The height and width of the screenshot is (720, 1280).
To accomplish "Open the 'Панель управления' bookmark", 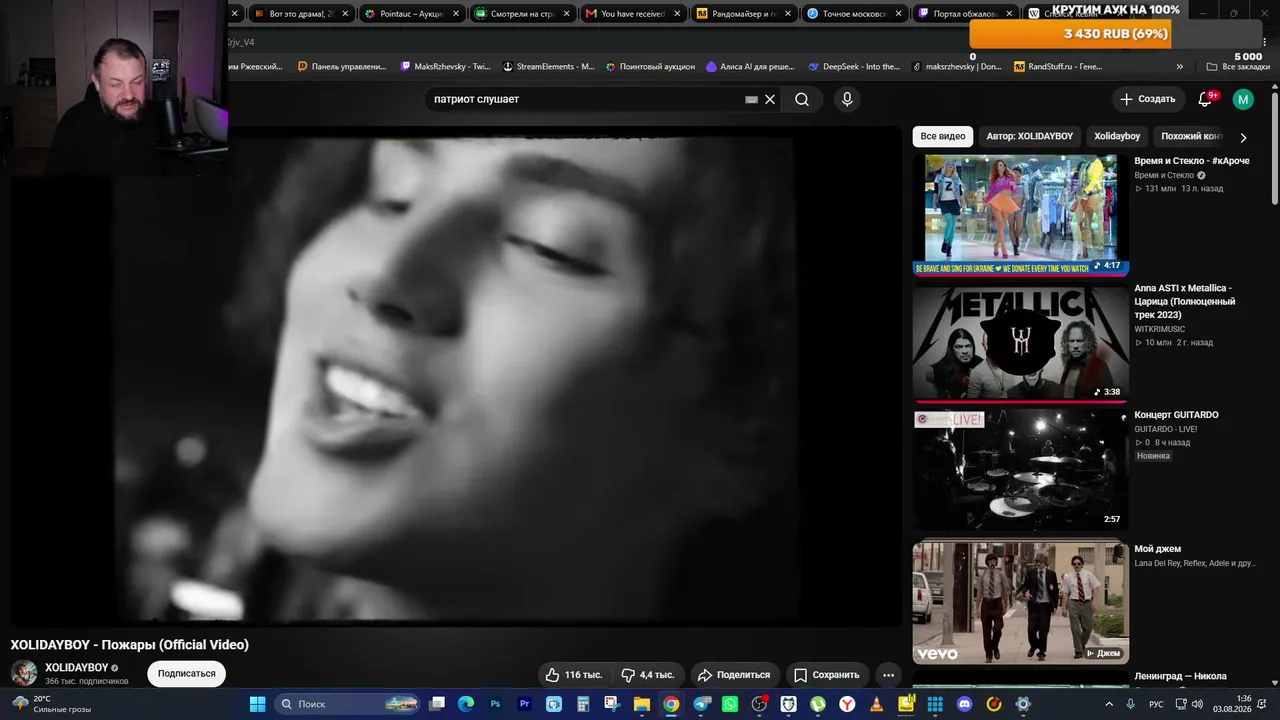I will pyautogui.click(x=342, y=67).
